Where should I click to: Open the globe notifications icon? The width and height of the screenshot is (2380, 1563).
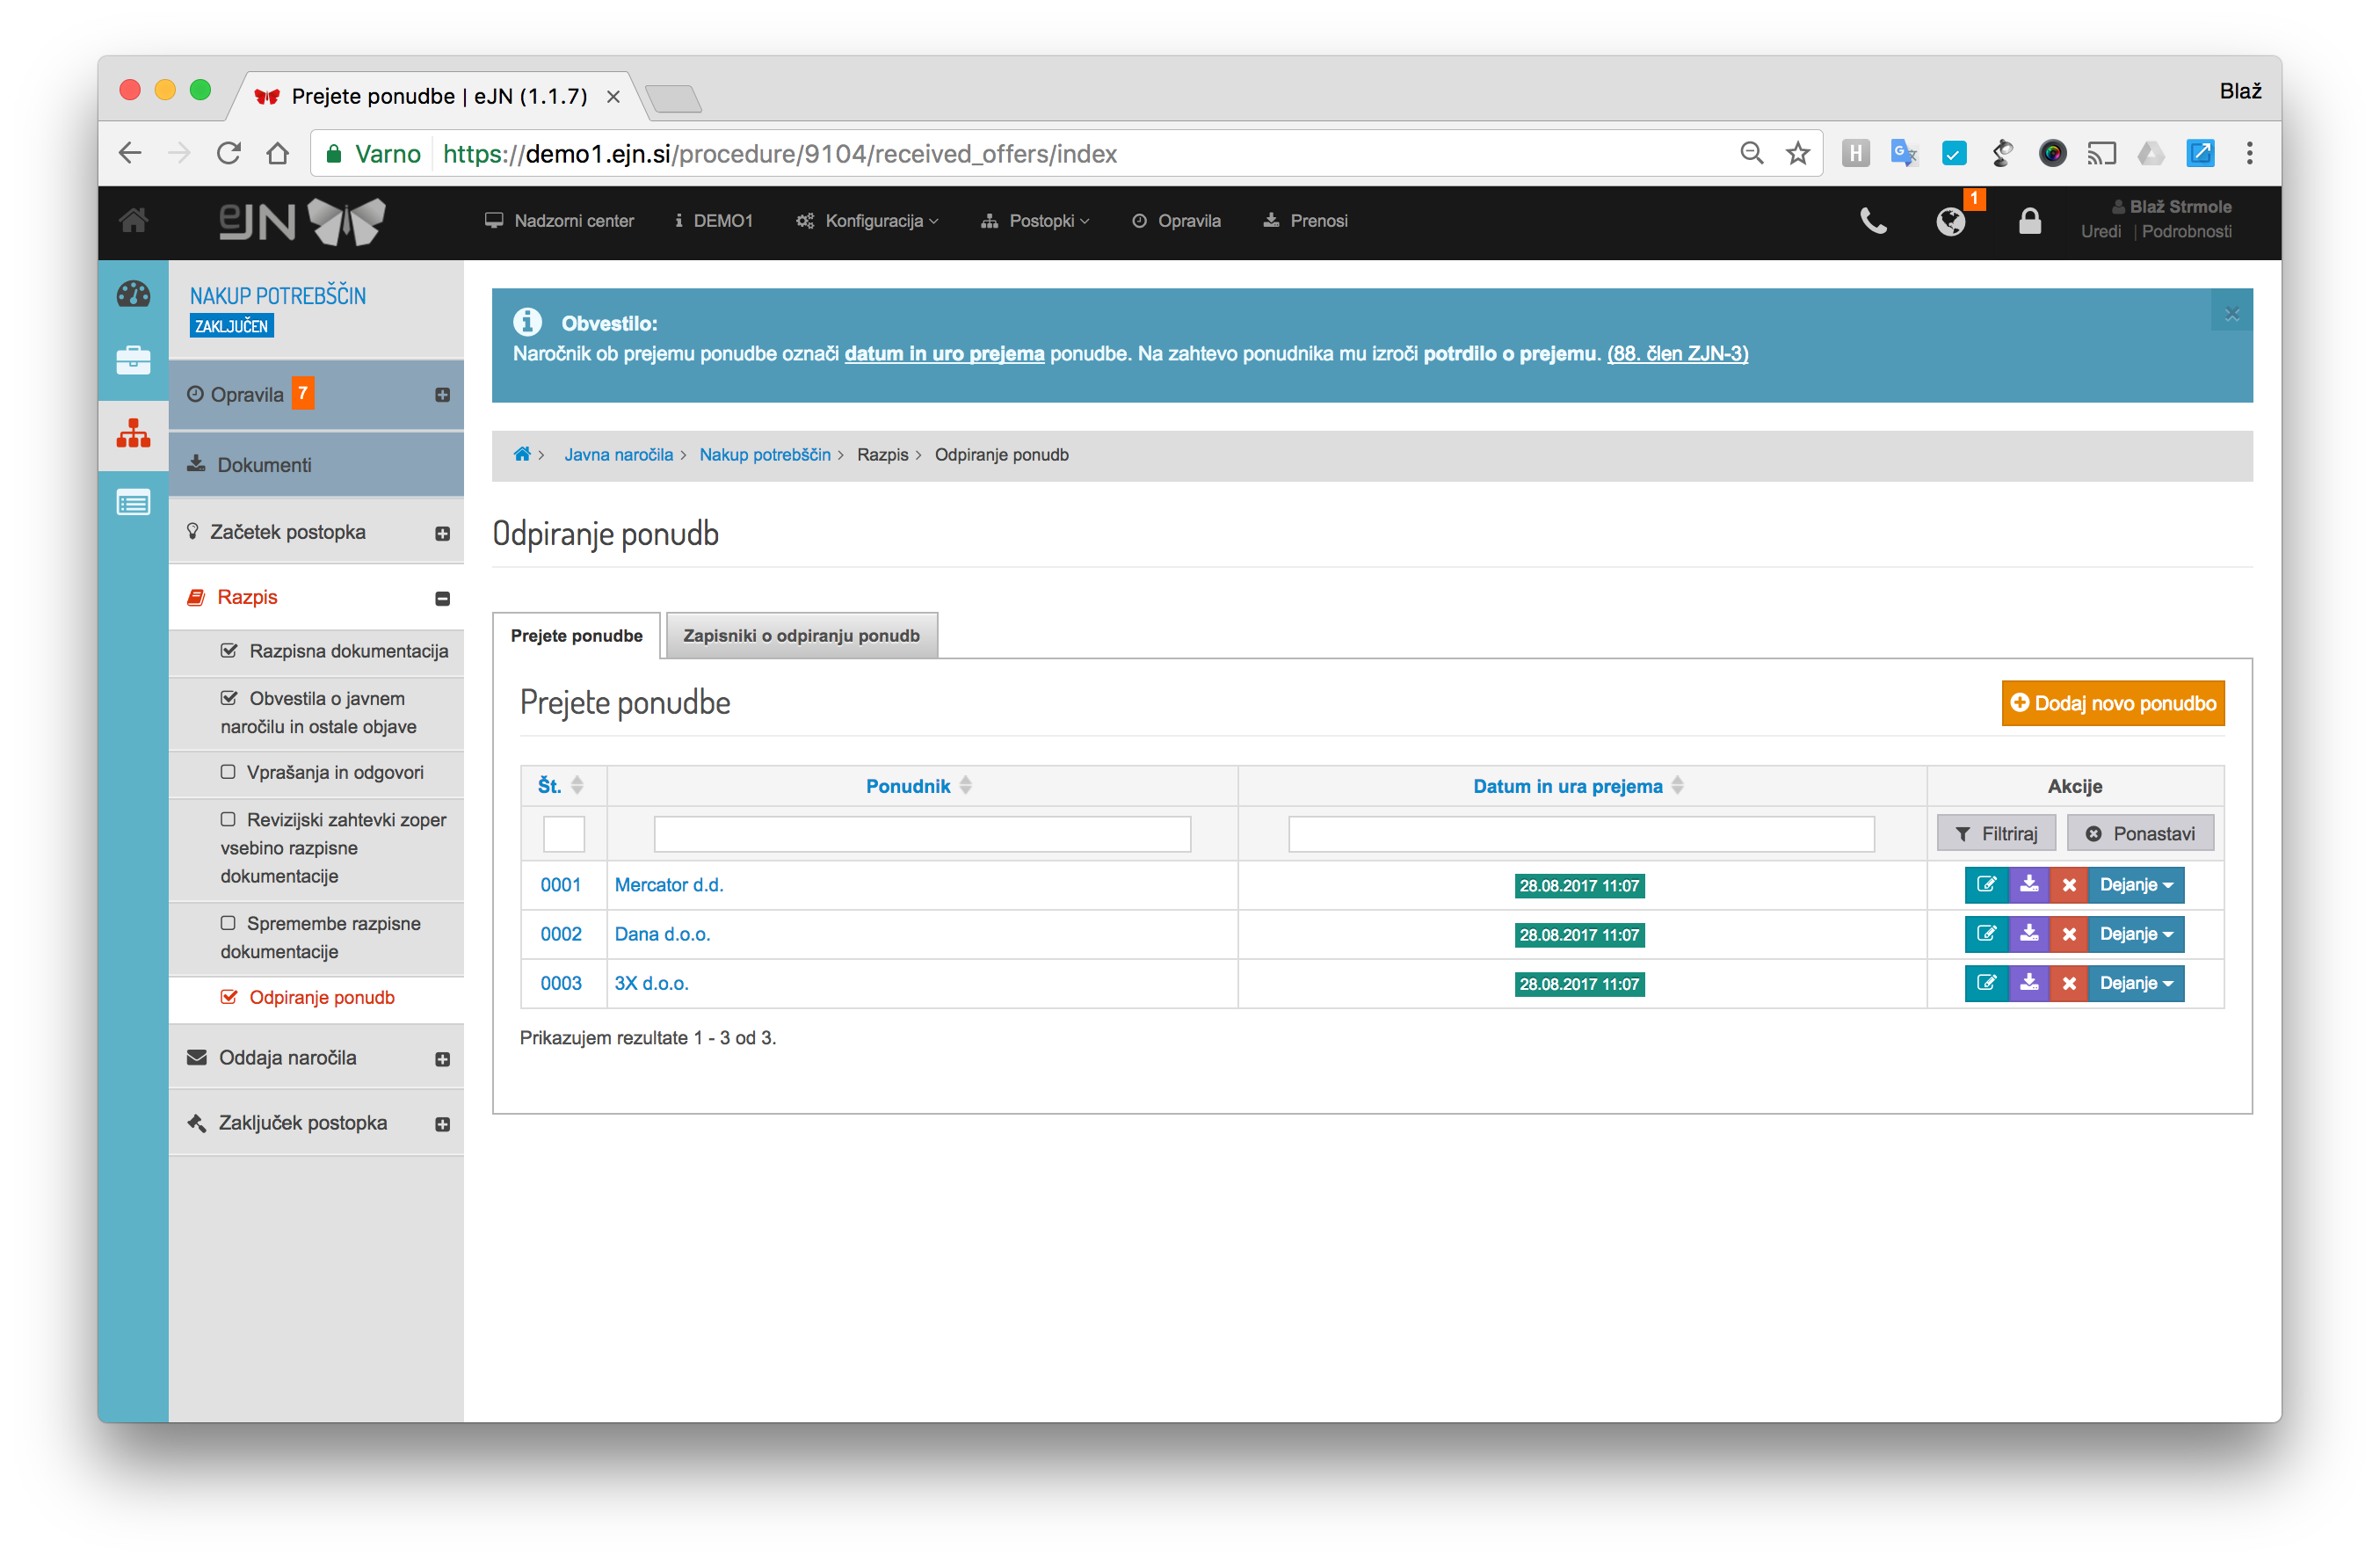point(1950,221)
